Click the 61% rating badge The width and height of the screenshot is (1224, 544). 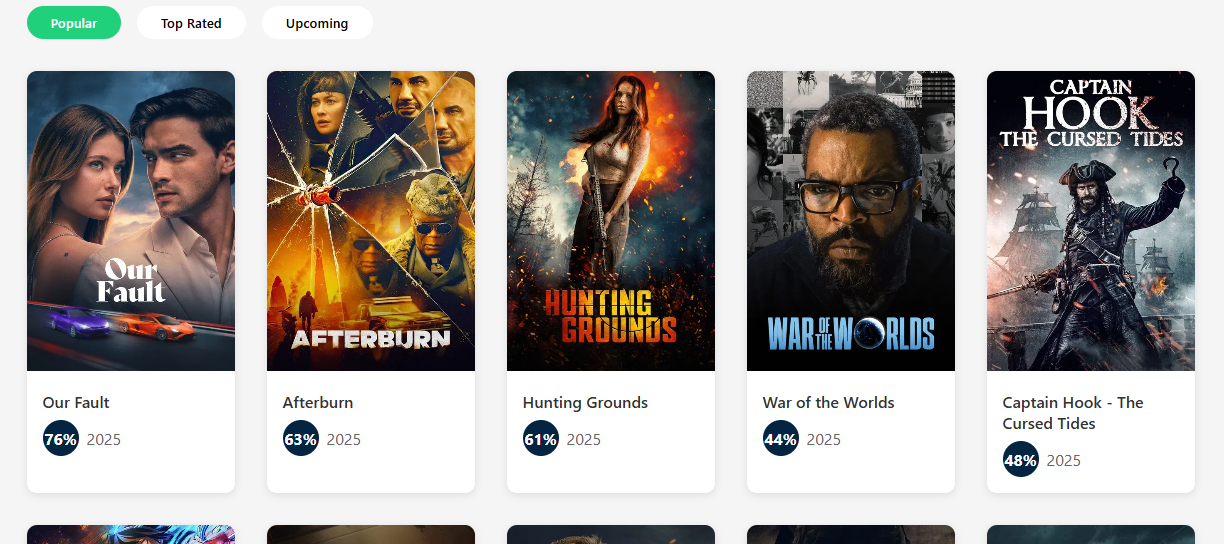pos(541,439)
